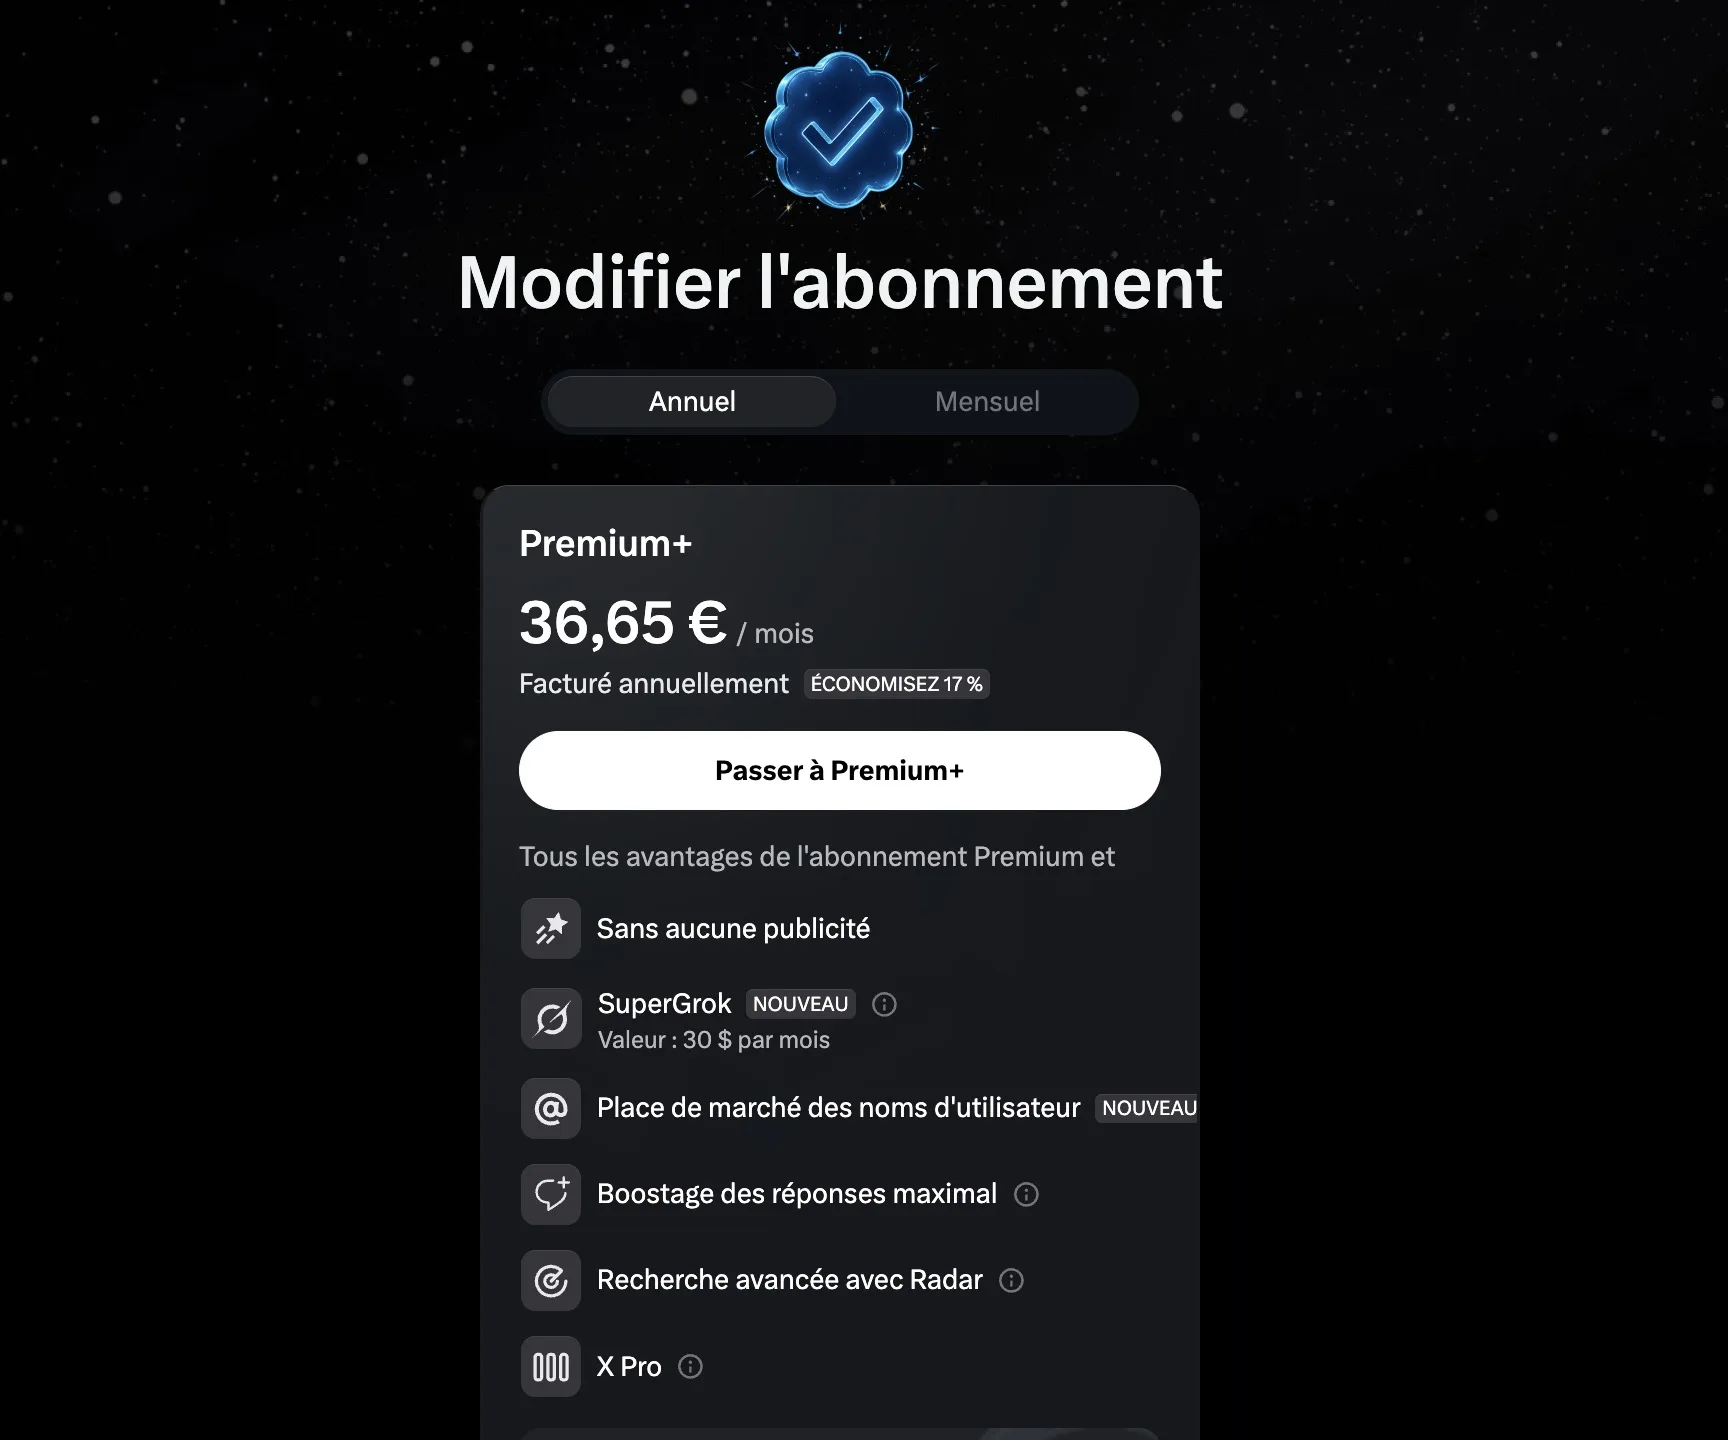Image resolution: width=1728 pixels, height=1440 pixels.
Task: Show info for Boostage des réponses maximal
Action: (1026, 1194)
